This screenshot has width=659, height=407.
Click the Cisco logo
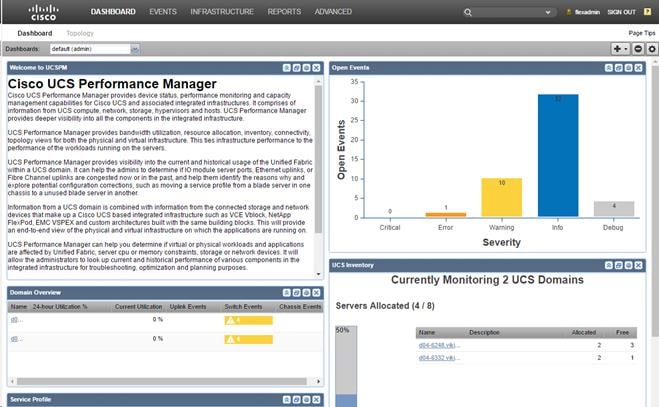[43, 12]
